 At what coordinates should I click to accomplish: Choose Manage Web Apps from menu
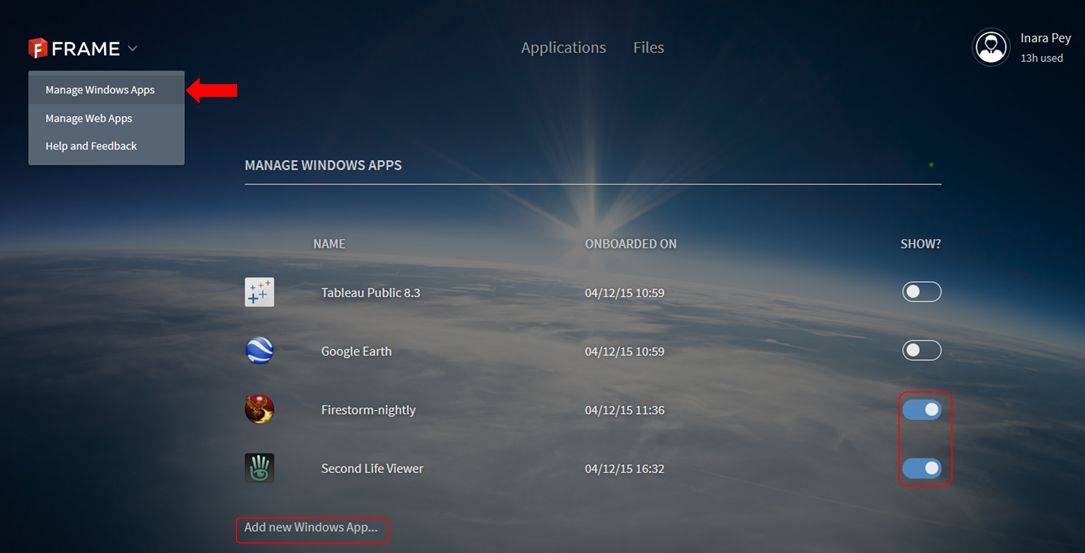(x=89, y=118)
